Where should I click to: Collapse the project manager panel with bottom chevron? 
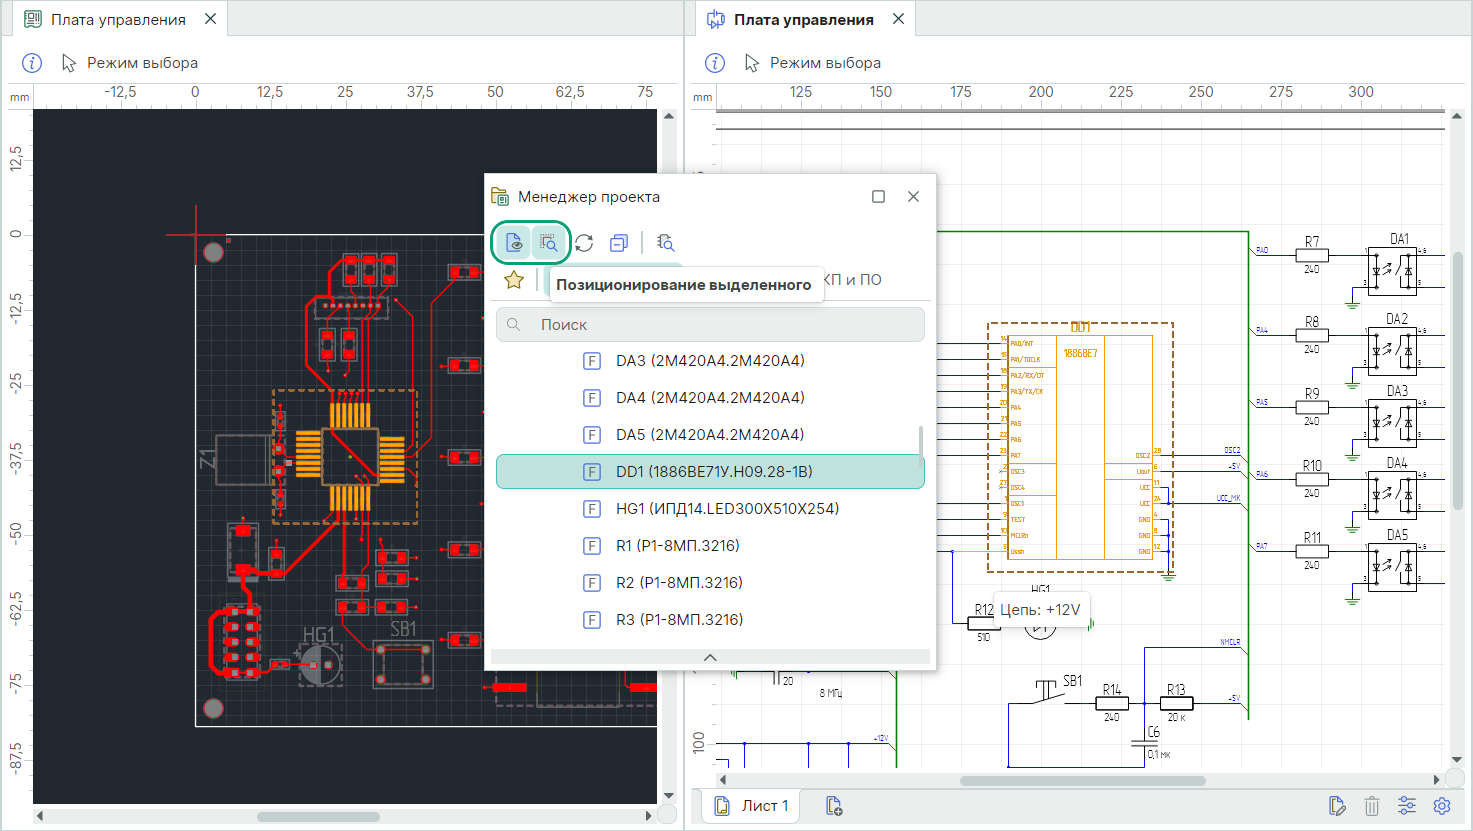[710, 657]
